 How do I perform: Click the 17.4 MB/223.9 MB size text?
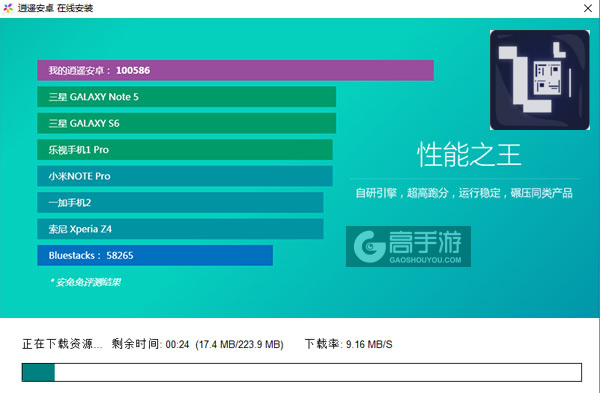(240, 344)
